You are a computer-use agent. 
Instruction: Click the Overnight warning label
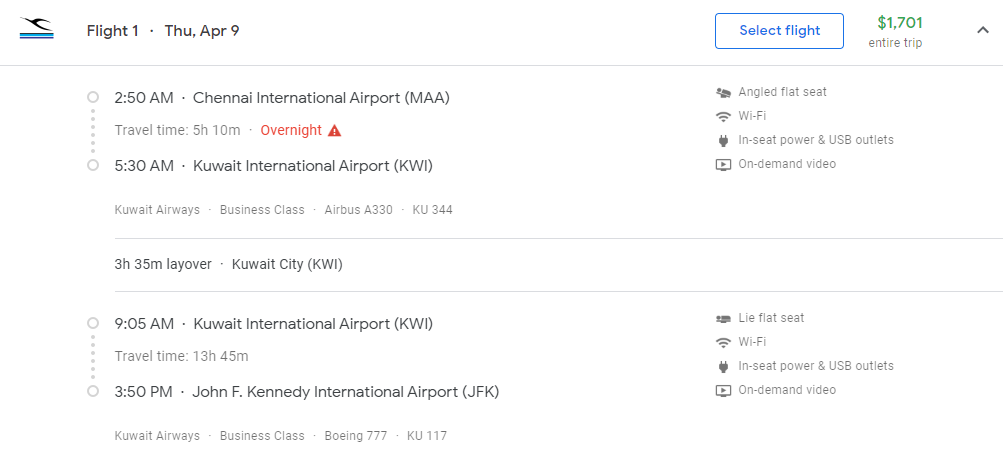[291, 130]
